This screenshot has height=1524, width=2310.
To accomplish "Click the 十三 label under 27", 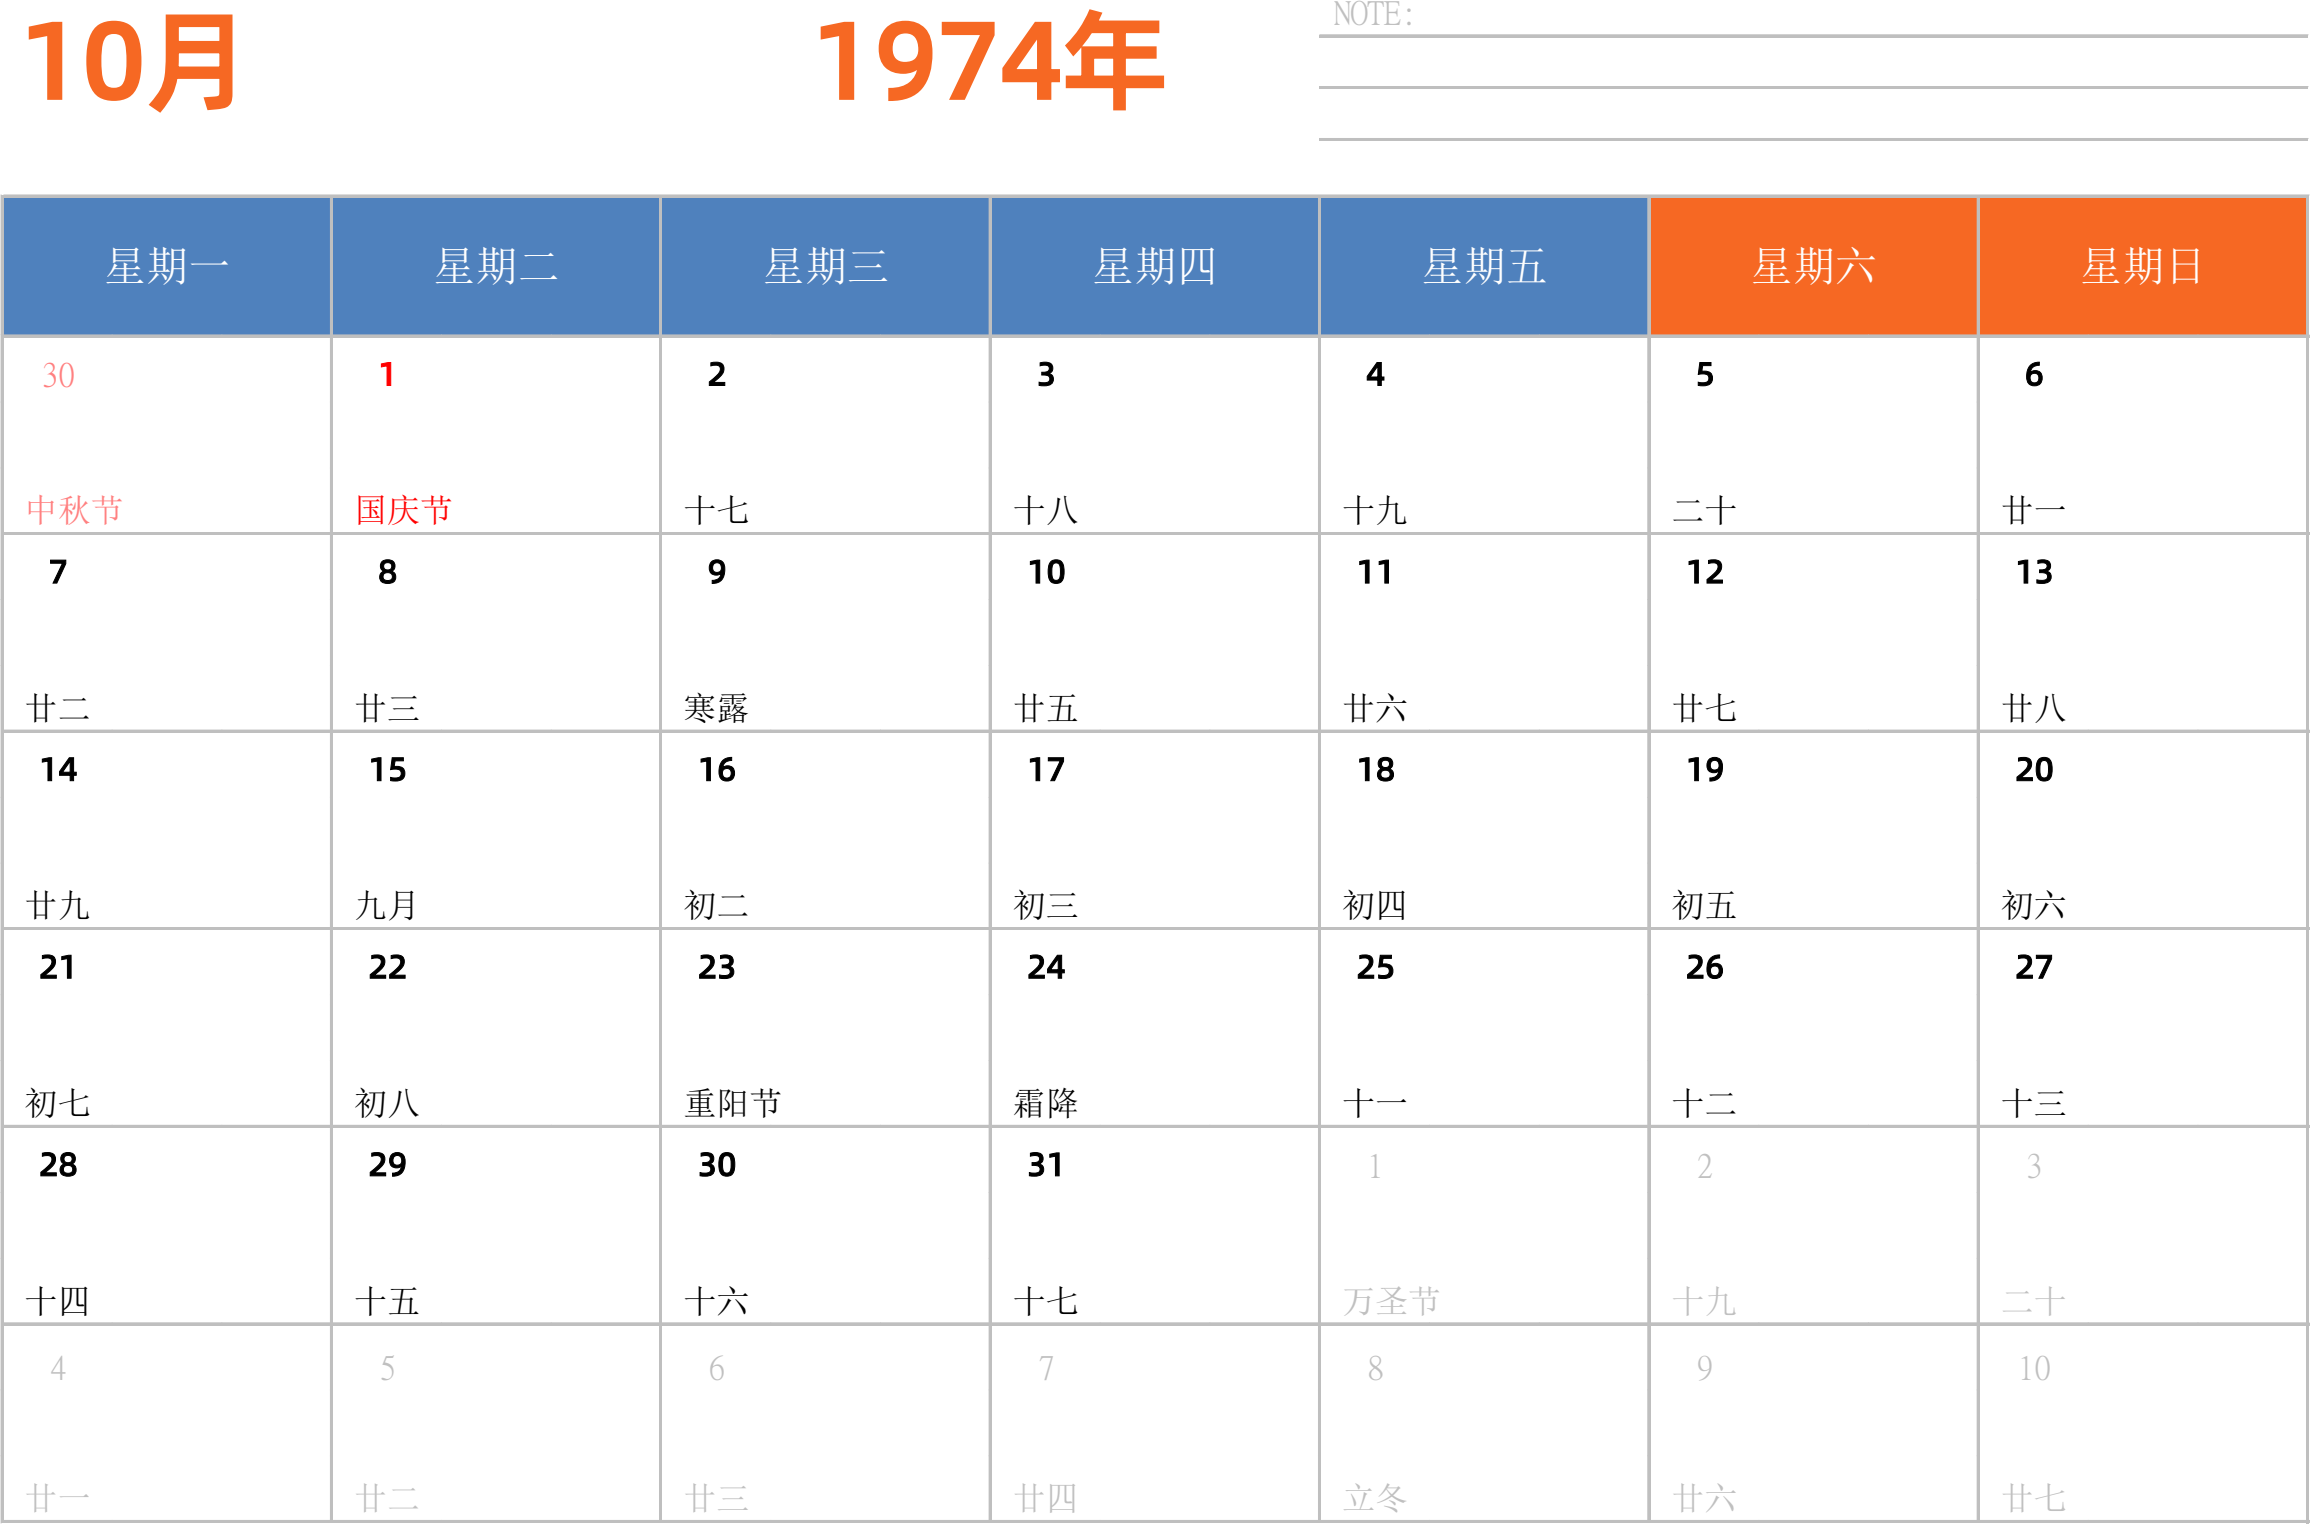I will click(x=2034, y=1103).
